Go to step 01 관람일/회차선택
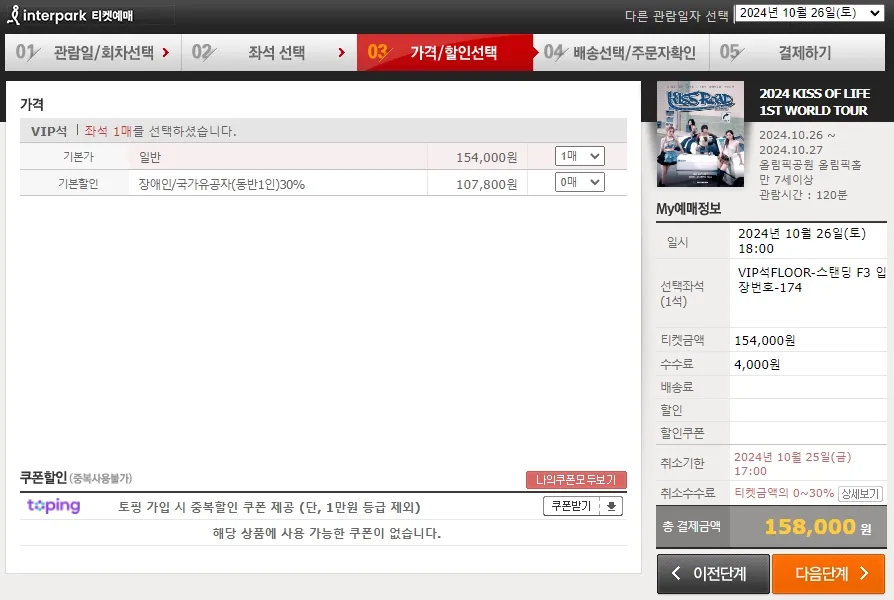 coord(94,52)
